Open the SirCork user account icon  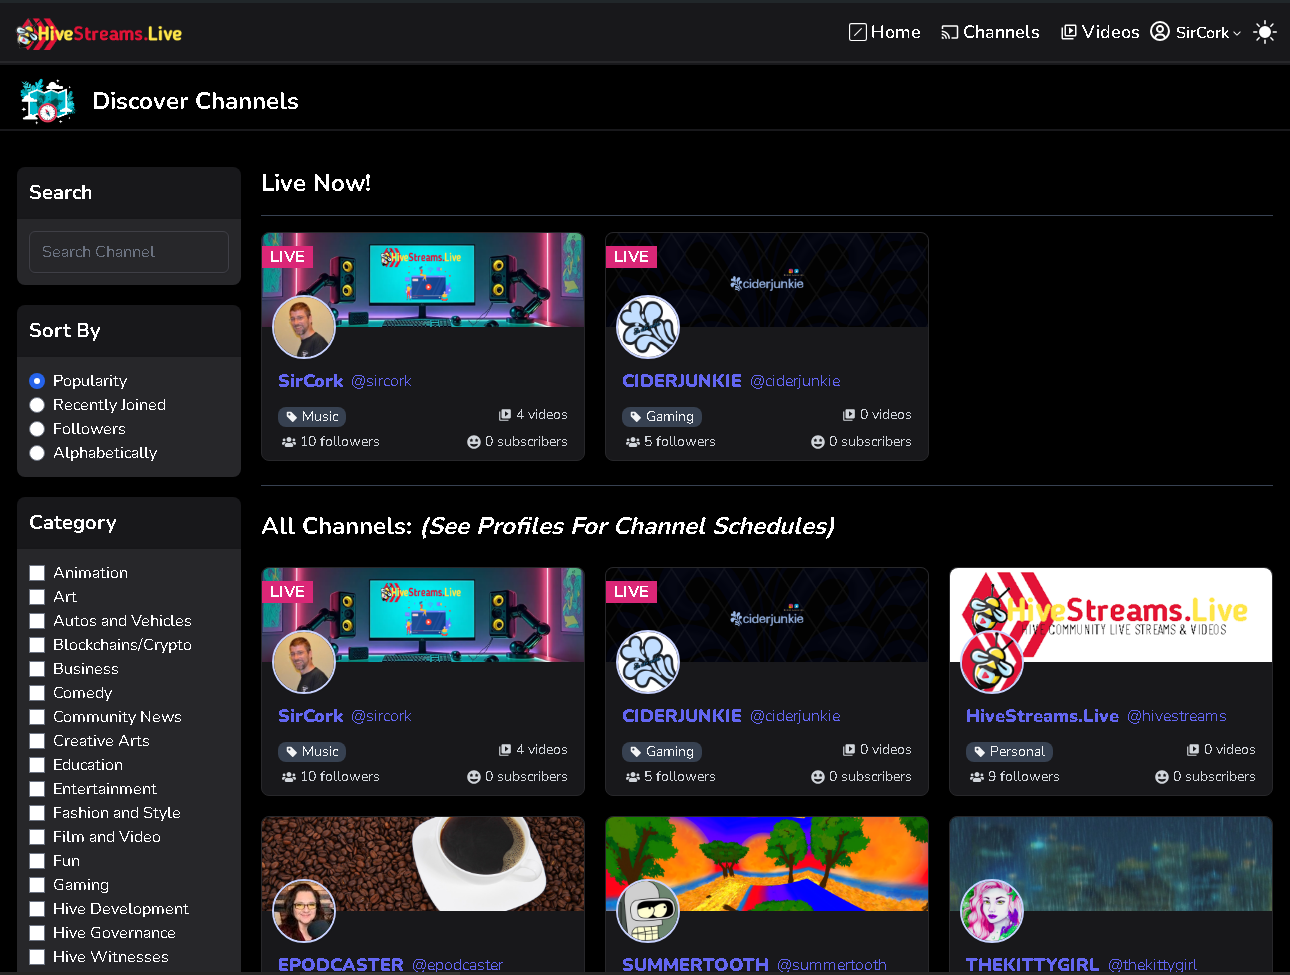coord(1160,31)
